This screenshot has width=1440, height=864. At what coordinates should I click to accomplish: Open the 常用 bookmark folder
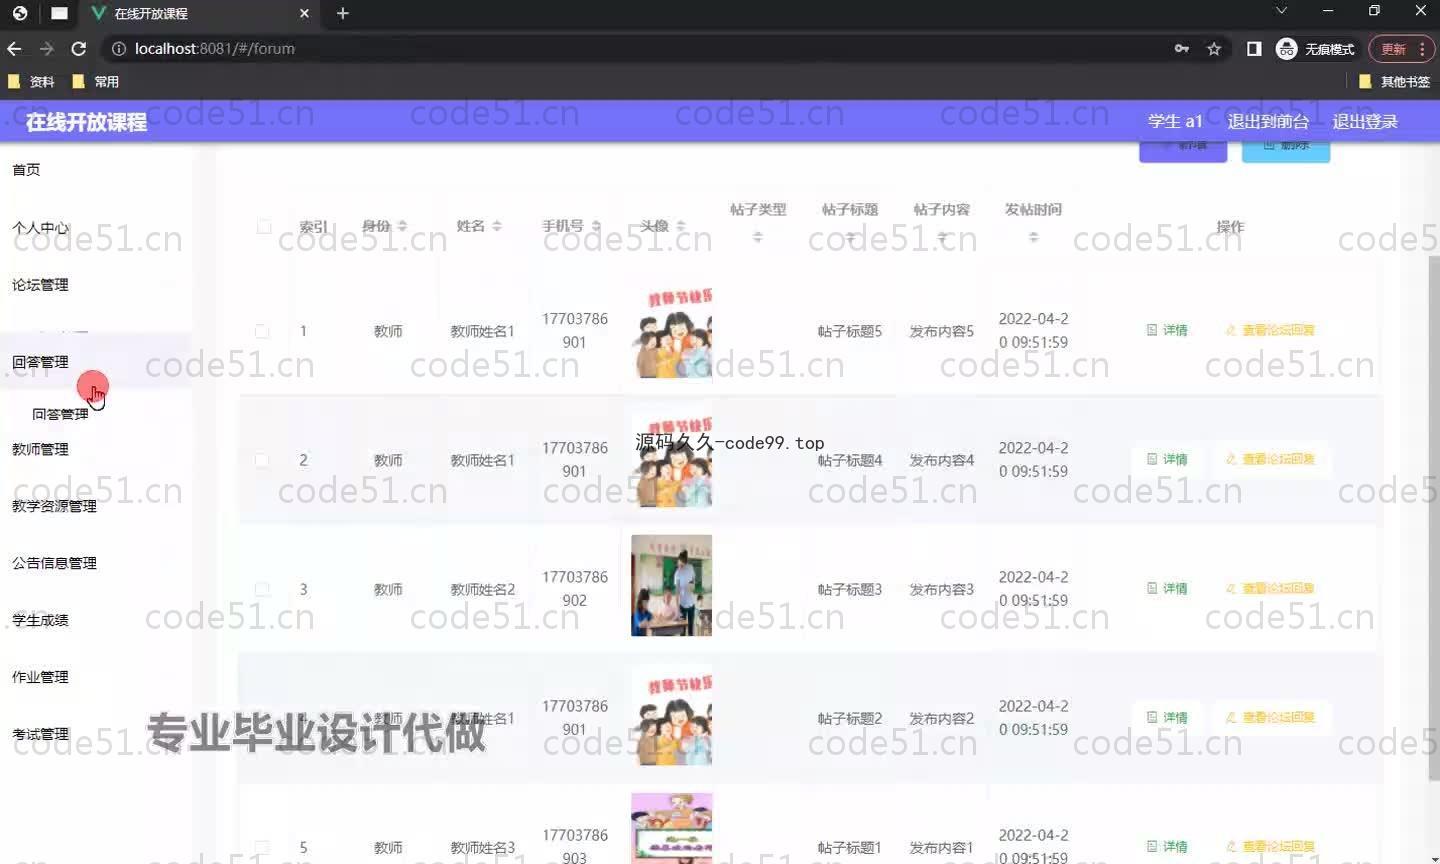pos(96,81)
